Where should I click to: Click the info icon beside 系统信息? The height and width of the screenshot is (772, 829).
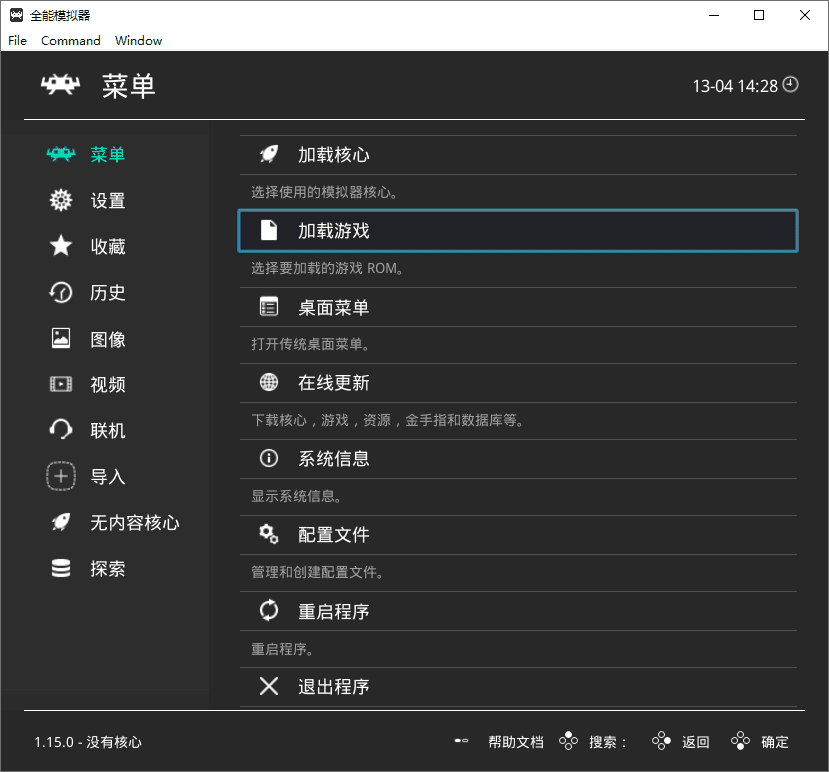(269, 458)
